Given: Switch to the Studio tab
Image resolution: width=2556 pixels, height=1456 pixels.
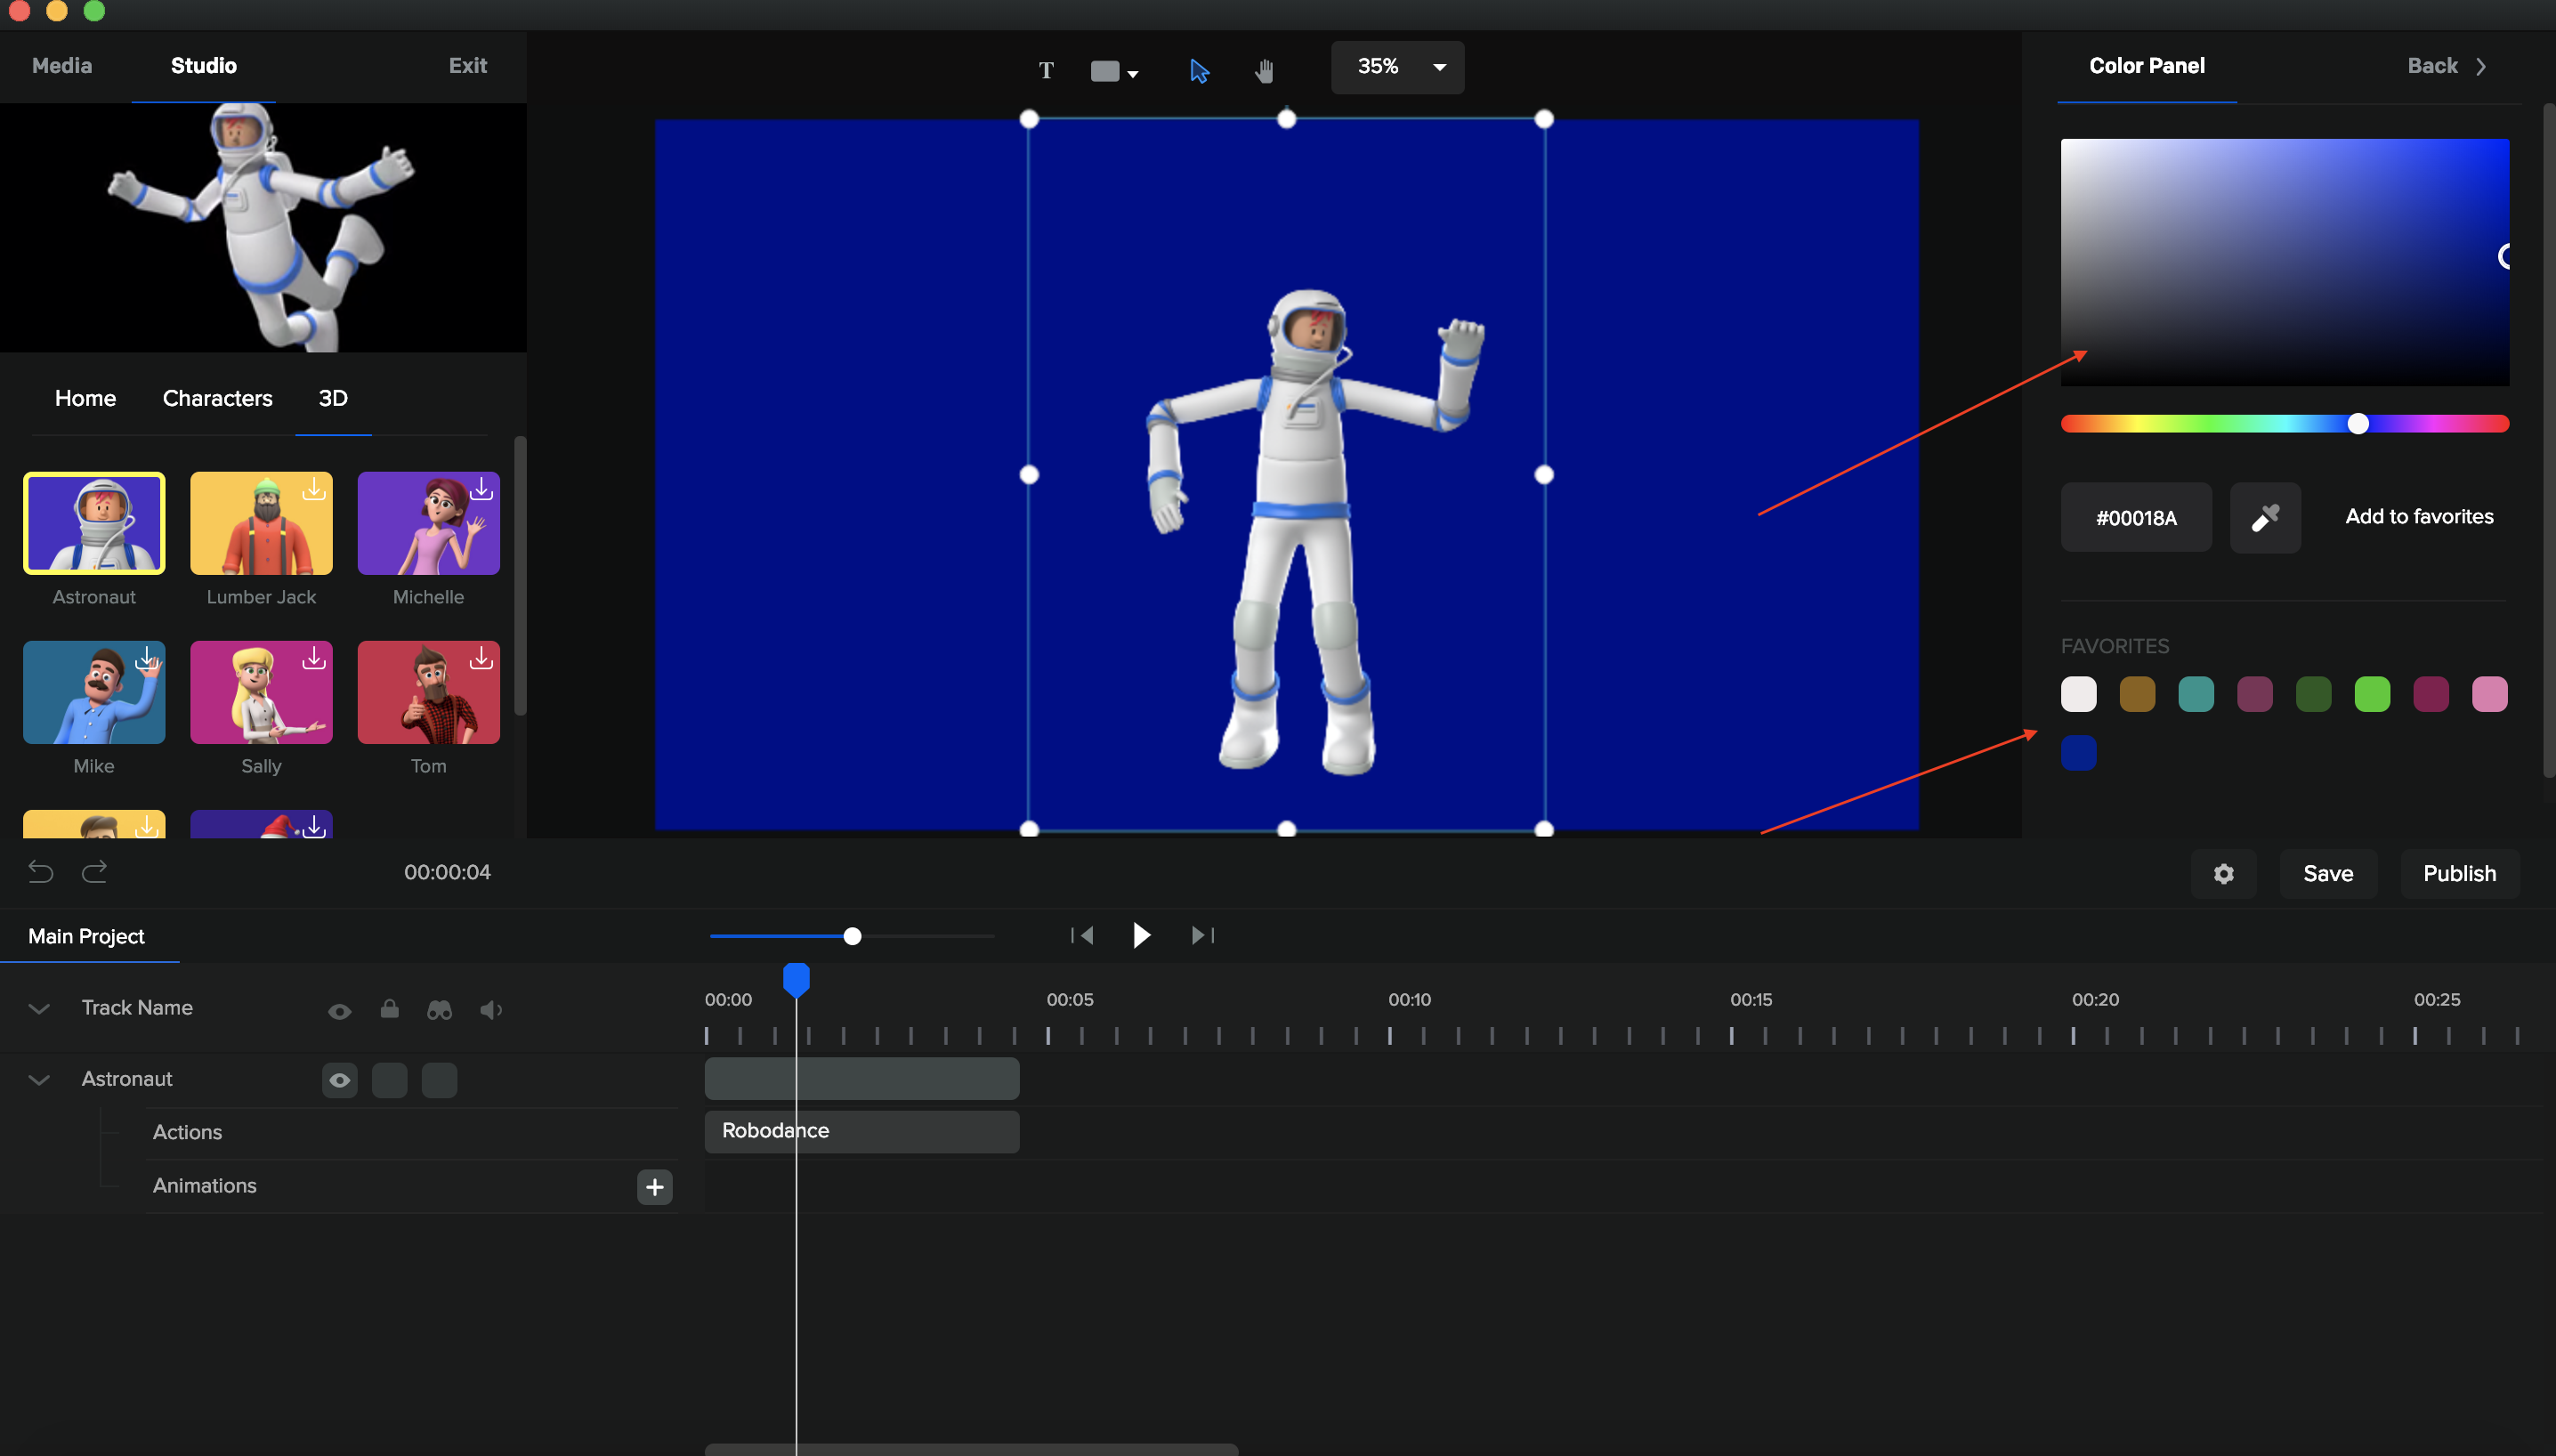Looking at the screenshot, I should tap(204, 66).
